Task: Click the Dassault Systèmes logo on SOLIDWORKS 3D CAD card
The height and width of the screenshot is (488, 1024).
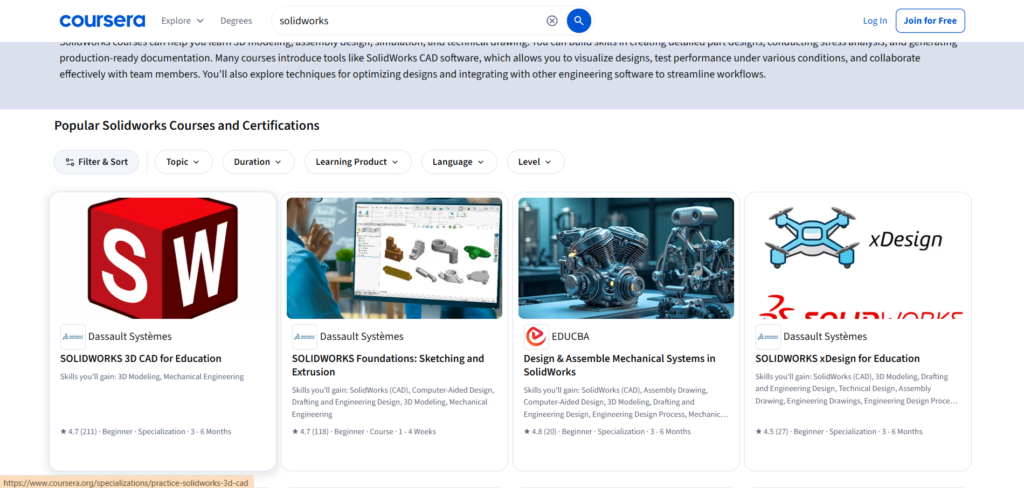Action: pyautogui.click(x=72, y=336)
